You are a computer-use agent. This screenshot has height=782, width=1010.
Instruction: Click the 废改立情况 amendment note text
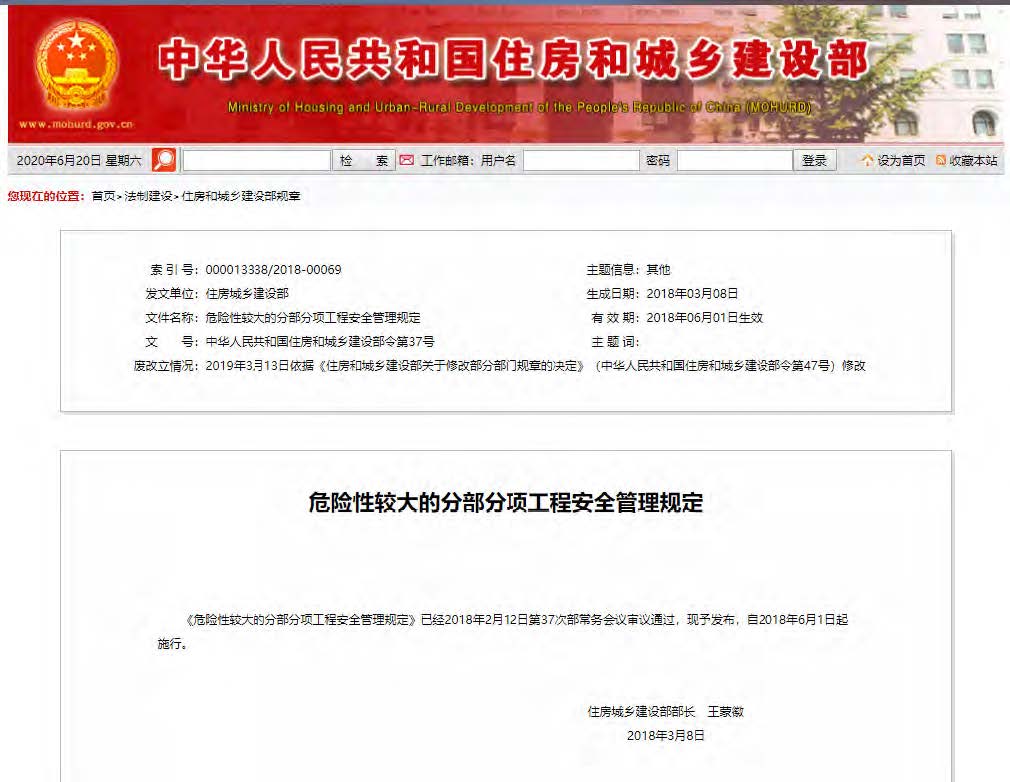[535, 366]
